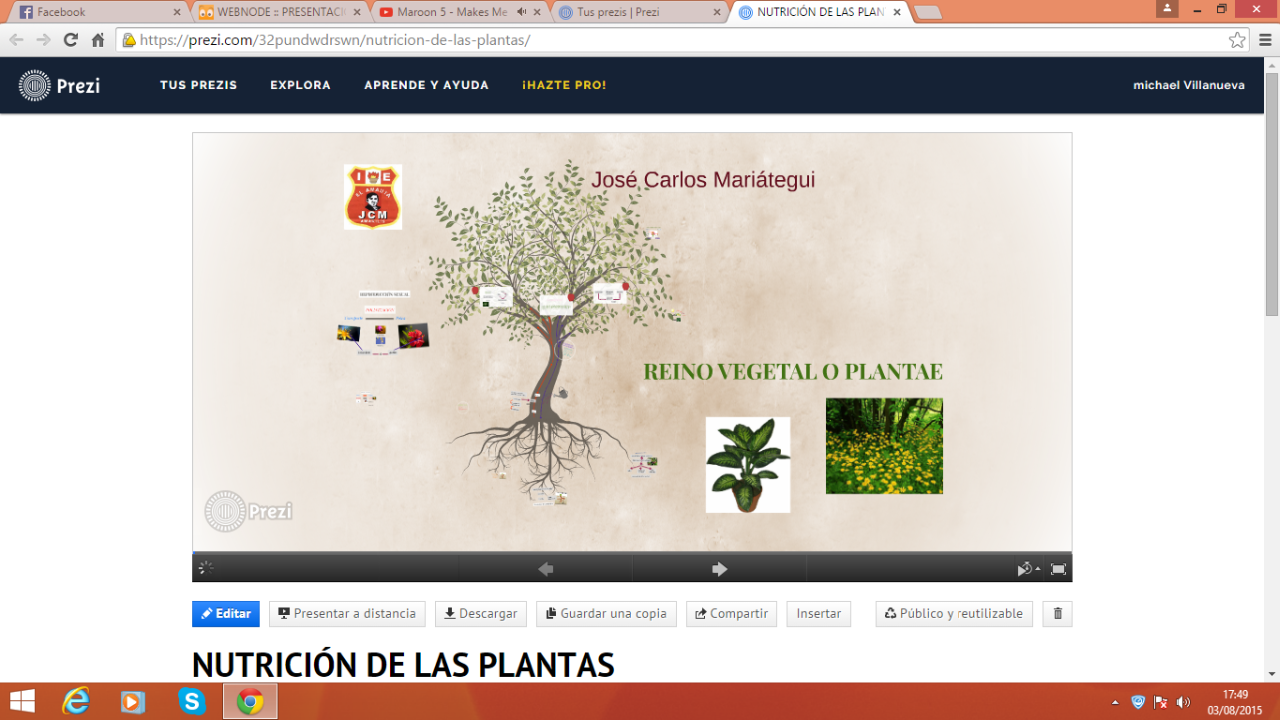Enter fullscreen mode in the Prezi player

[x=1058, y=569]
